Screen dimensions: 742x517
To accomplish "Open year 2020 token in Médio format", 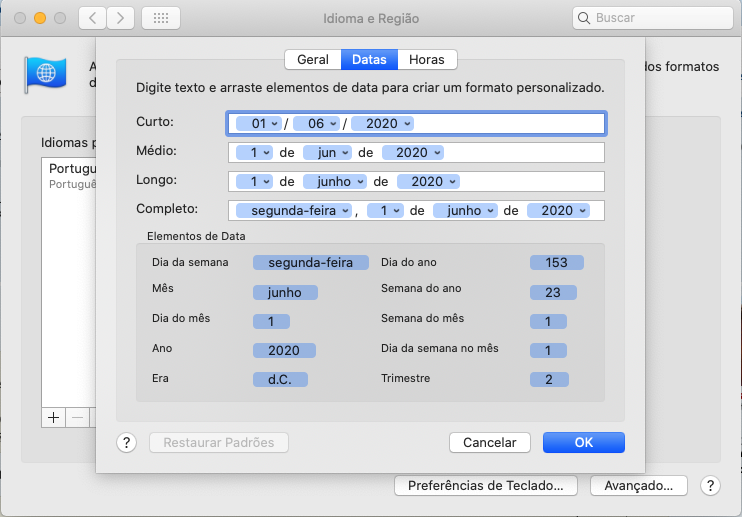I will point(413,152).
